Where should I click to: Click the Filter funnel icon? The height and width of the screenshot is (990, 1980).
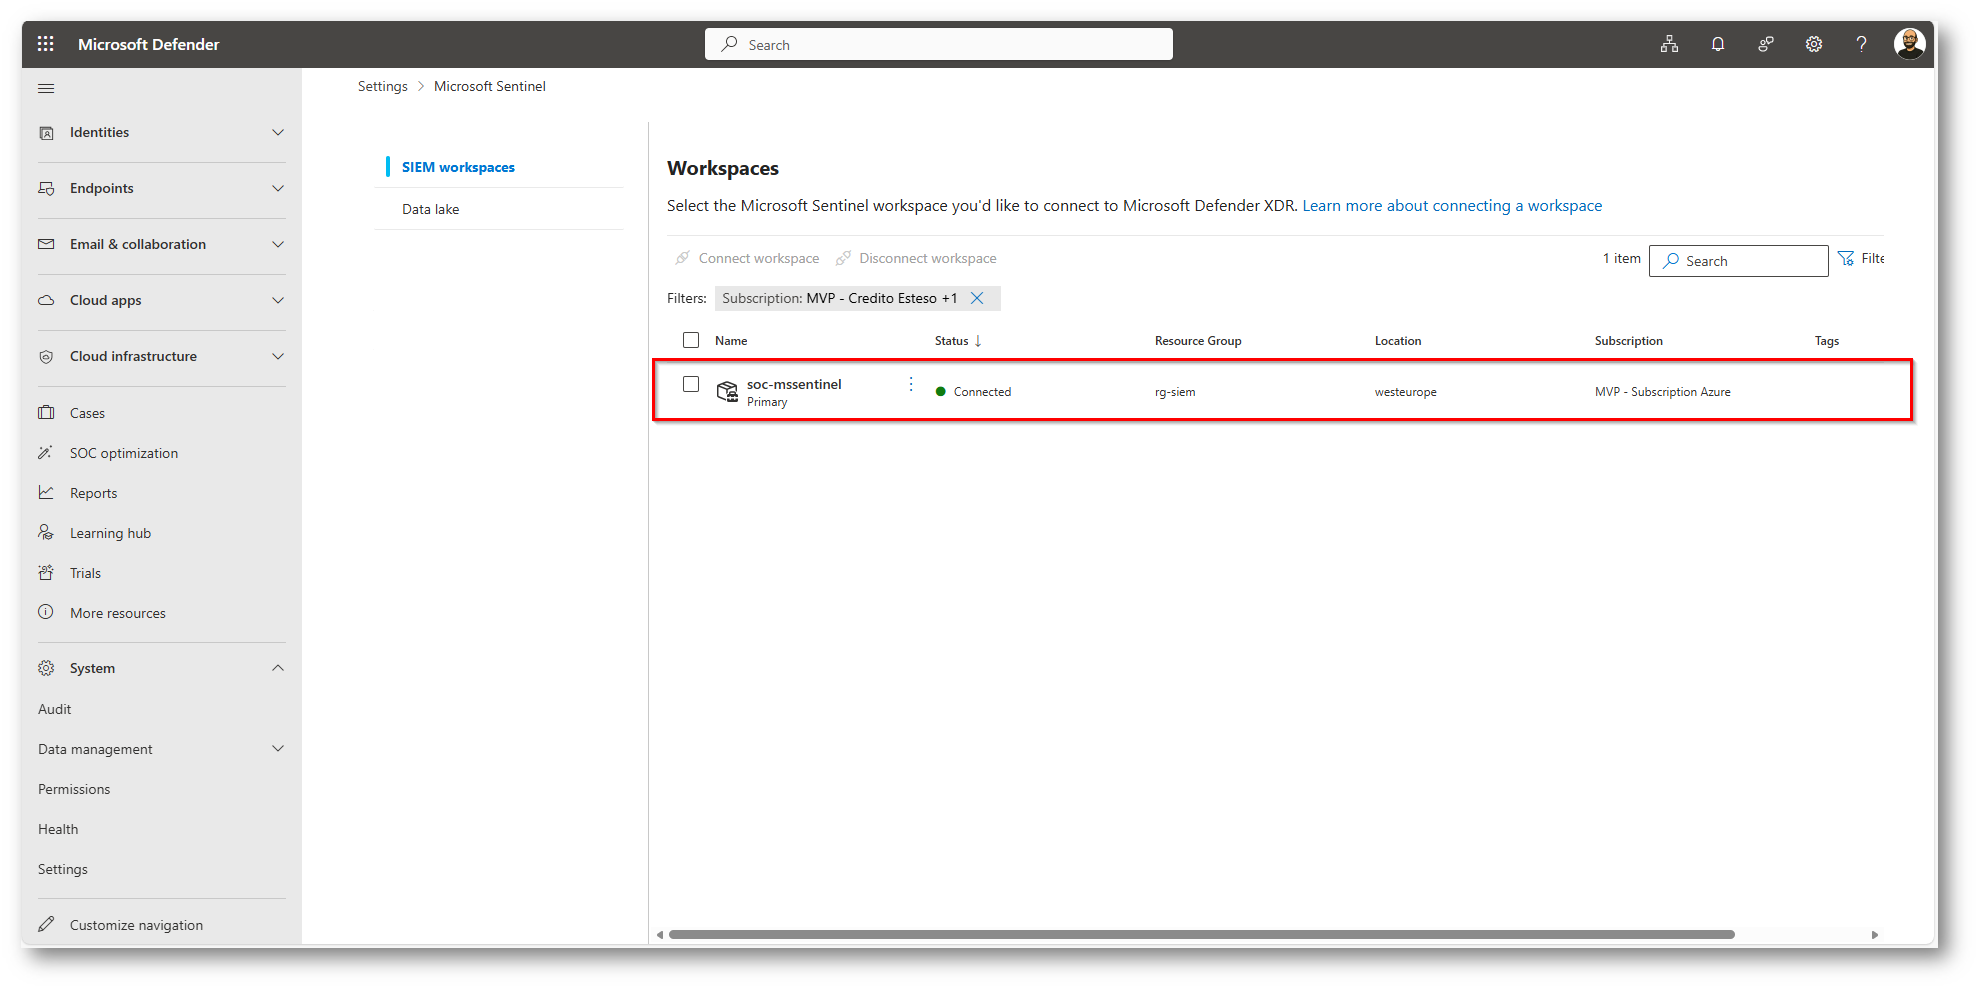click(x=1846, y=259)
